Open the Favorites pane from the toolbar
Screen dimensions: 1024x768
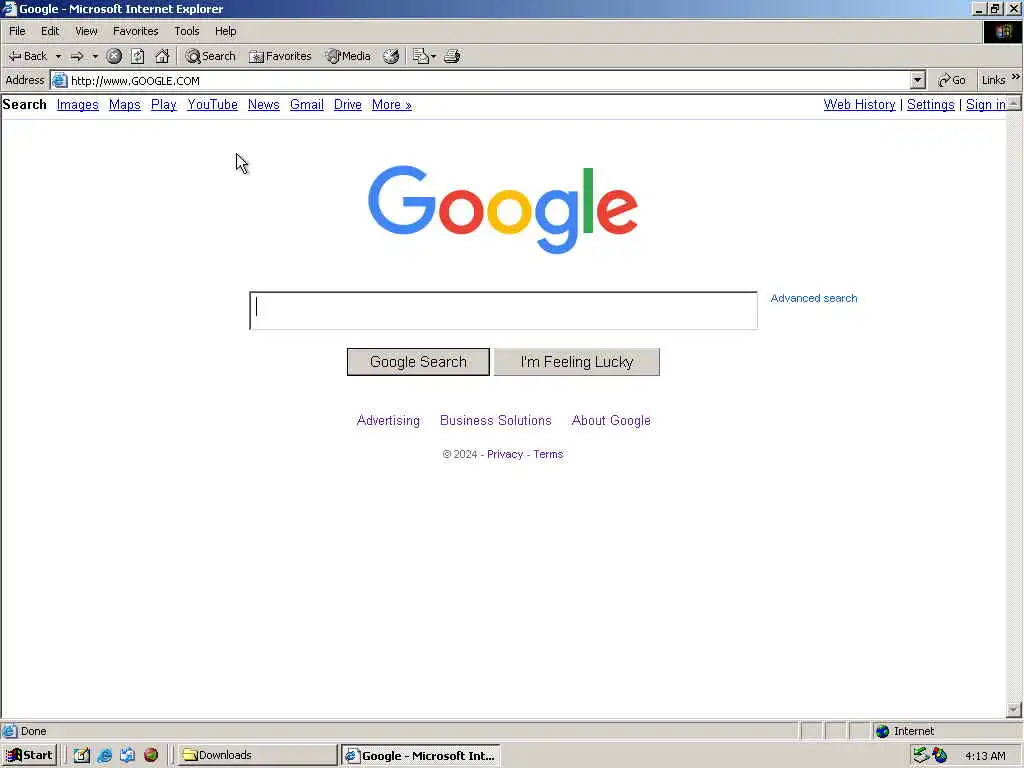pyautogui.click(x=280, y=56)
